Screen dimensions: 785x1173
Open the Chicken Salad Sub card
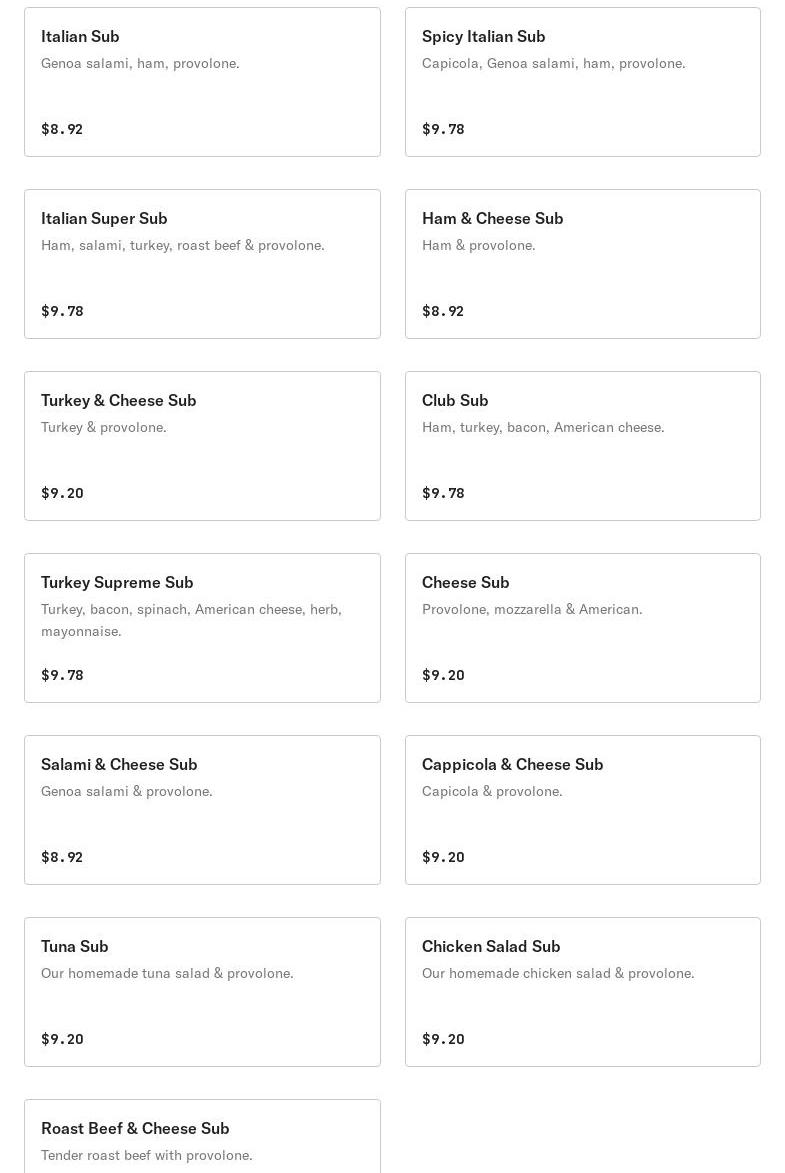click(583, 992)
